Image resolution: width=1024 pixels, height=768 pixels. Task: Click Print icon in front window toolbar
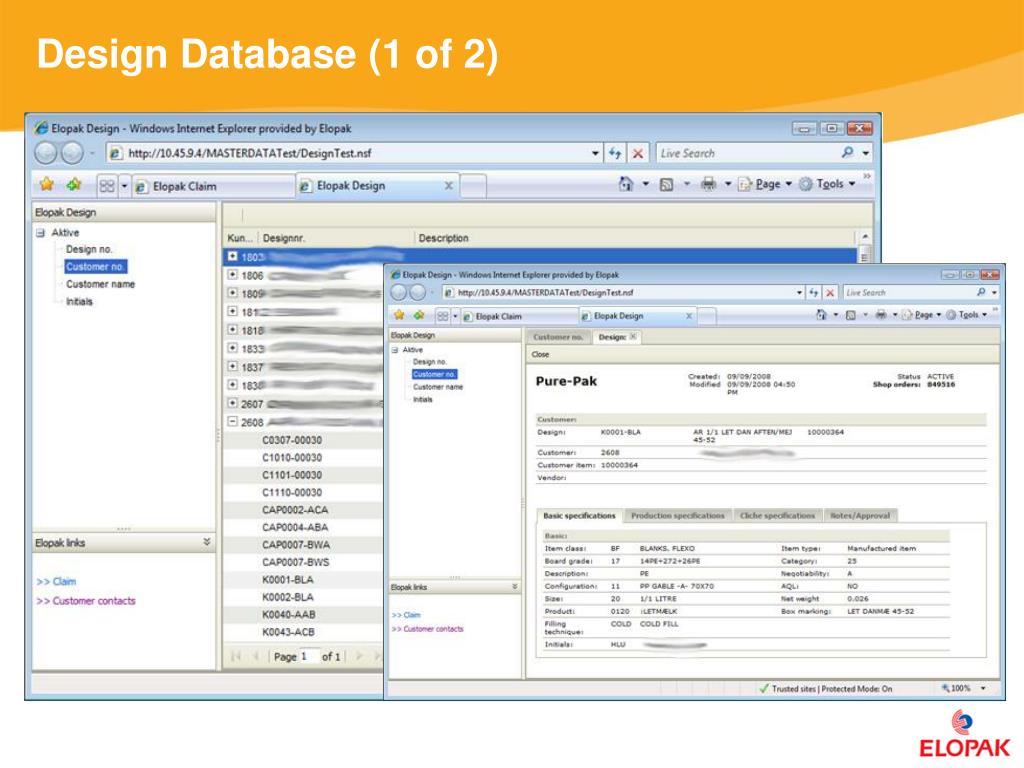point(881,315)
